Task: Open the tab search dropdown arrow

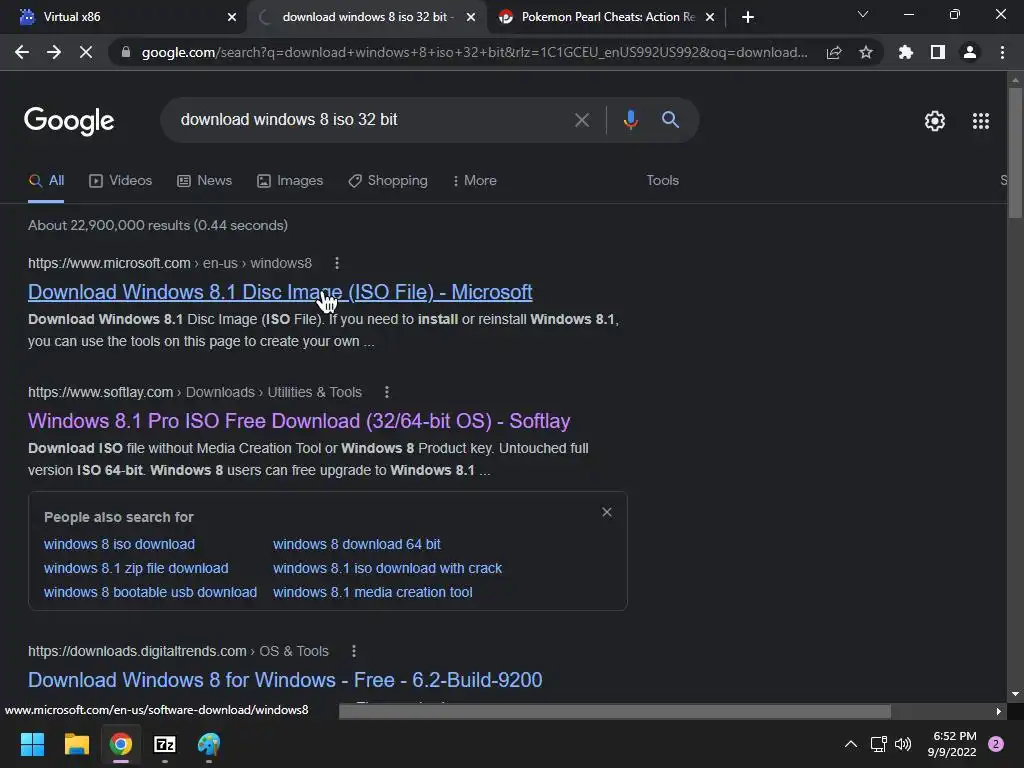Action: click(x=863, y=14)
